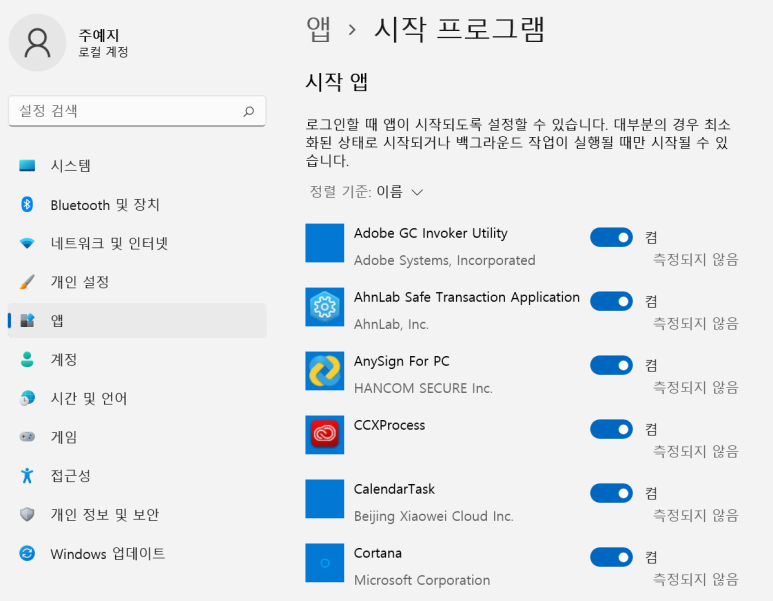This screenshot has height=601, width=773.
Task: Disable CalendarTask startup toggle
Action: [611, 493]
